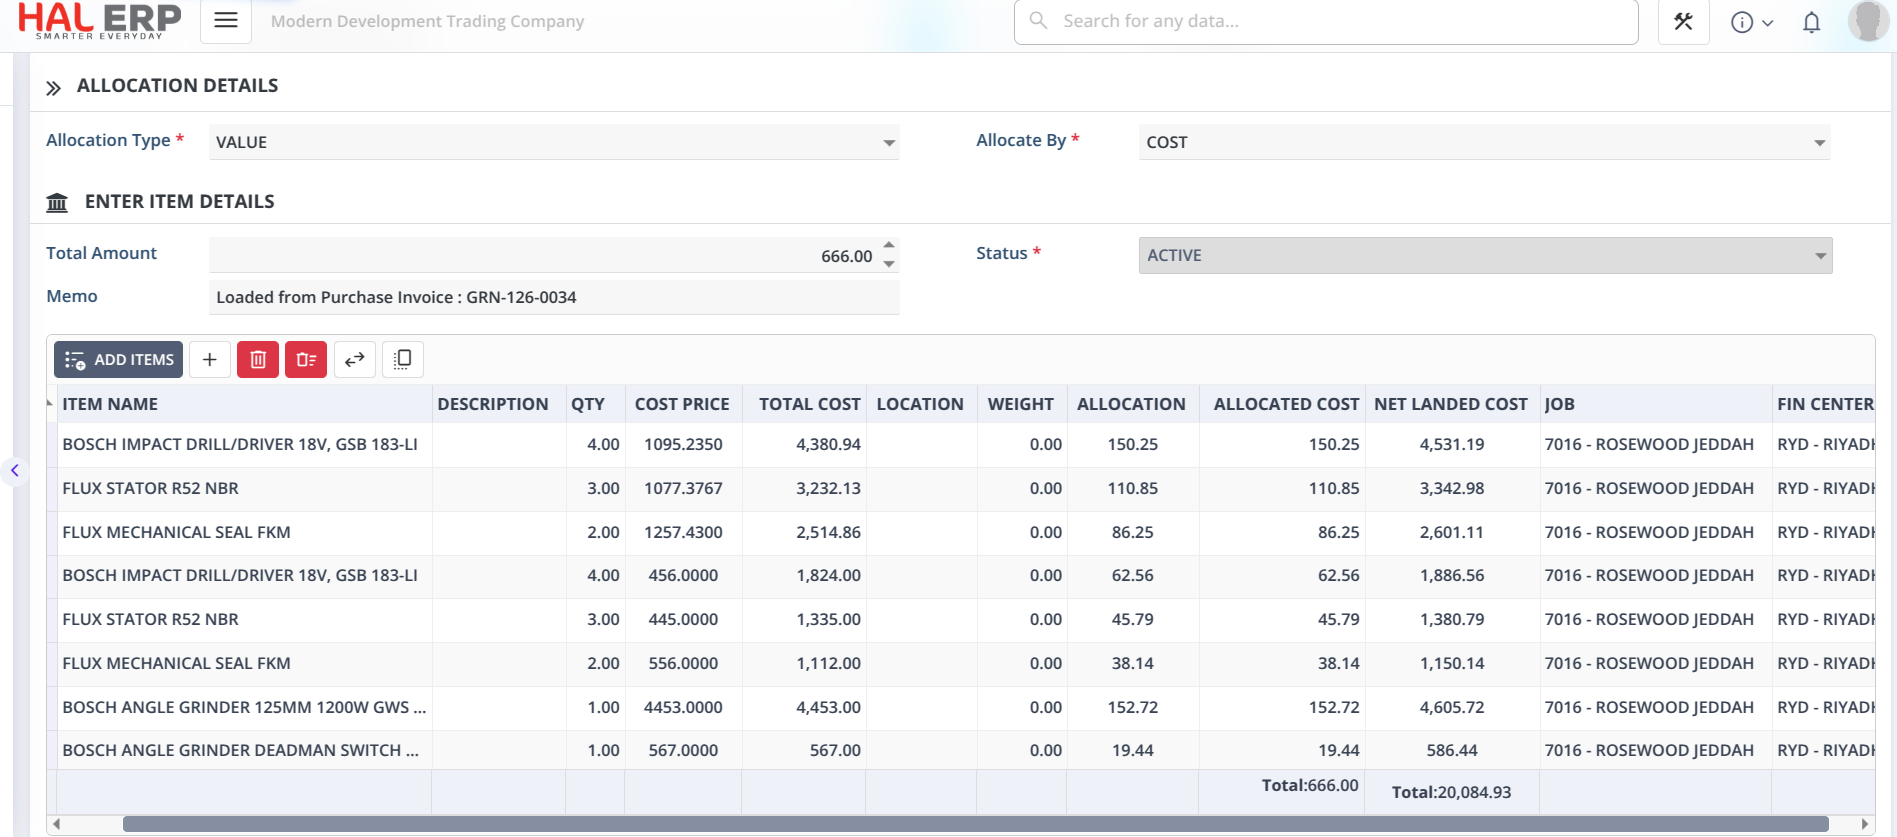
Task: Expand the Allocation Type dropdown
Action: click(x=888, y=143)
